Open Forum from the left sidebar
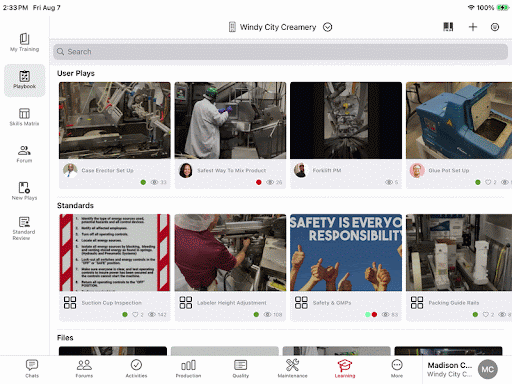 click(24, 154)
